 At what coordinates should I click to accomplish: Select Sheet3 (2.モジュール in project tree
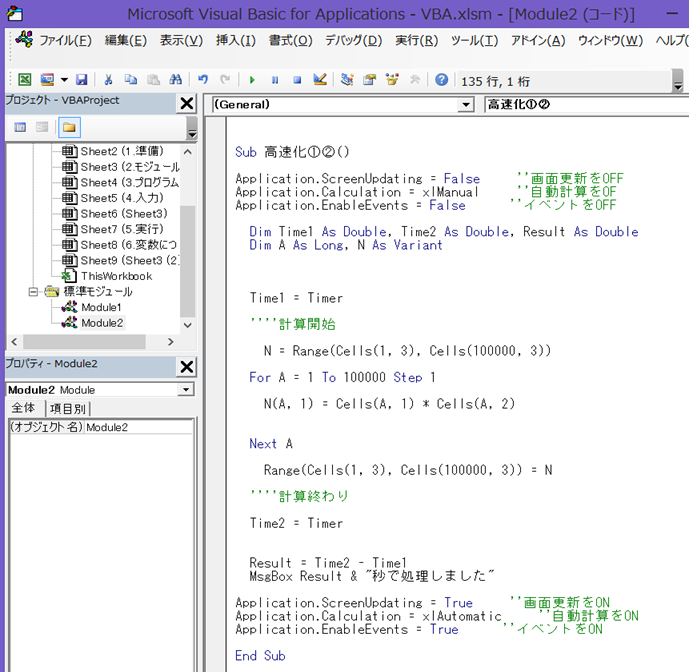[x=130, y=167]
